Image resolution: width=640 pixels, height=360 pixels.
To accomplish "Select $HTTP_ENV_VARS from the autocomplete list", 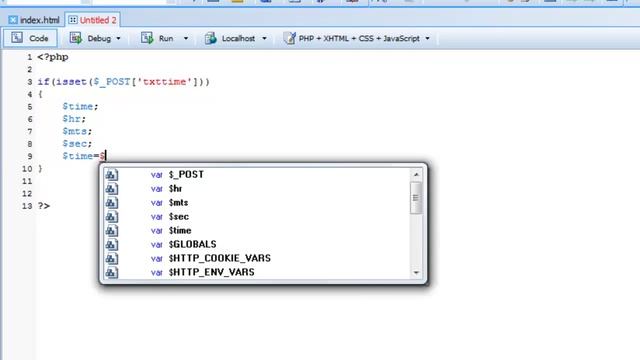I will pyautogui.click(x=256, y=272).
